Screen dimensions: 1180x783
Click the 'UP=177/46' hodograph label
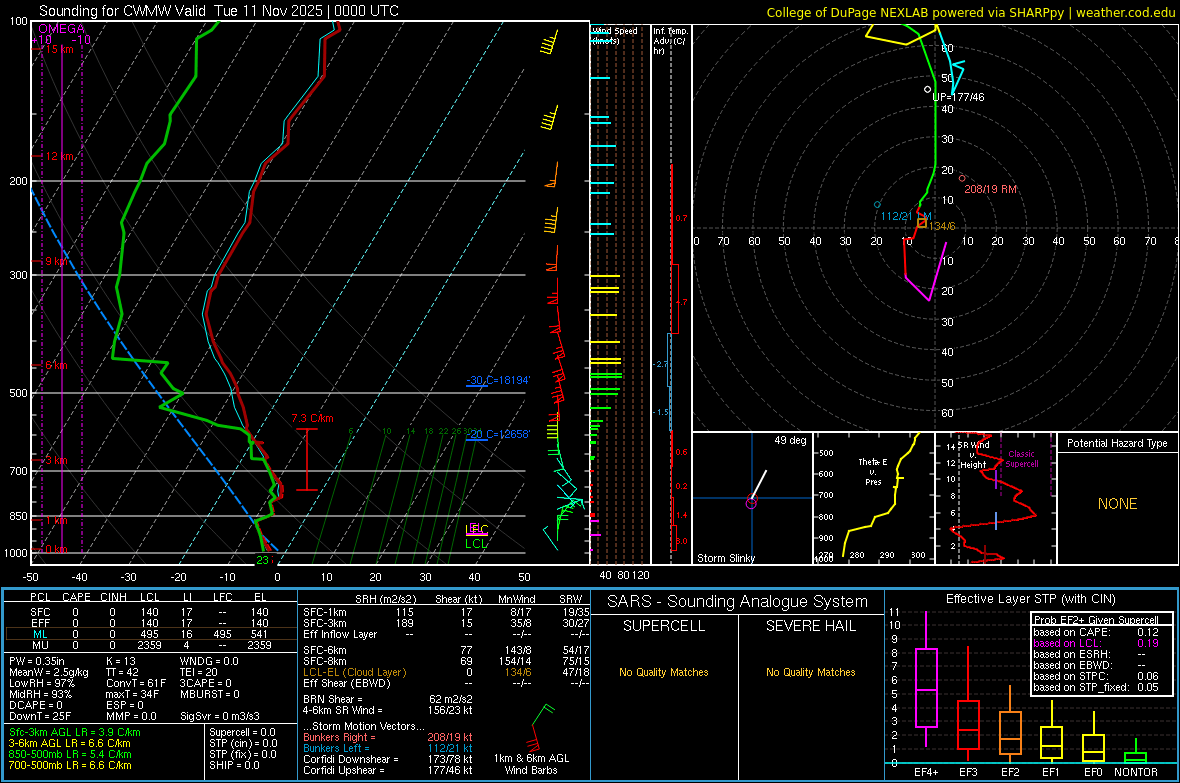[958, 97]
